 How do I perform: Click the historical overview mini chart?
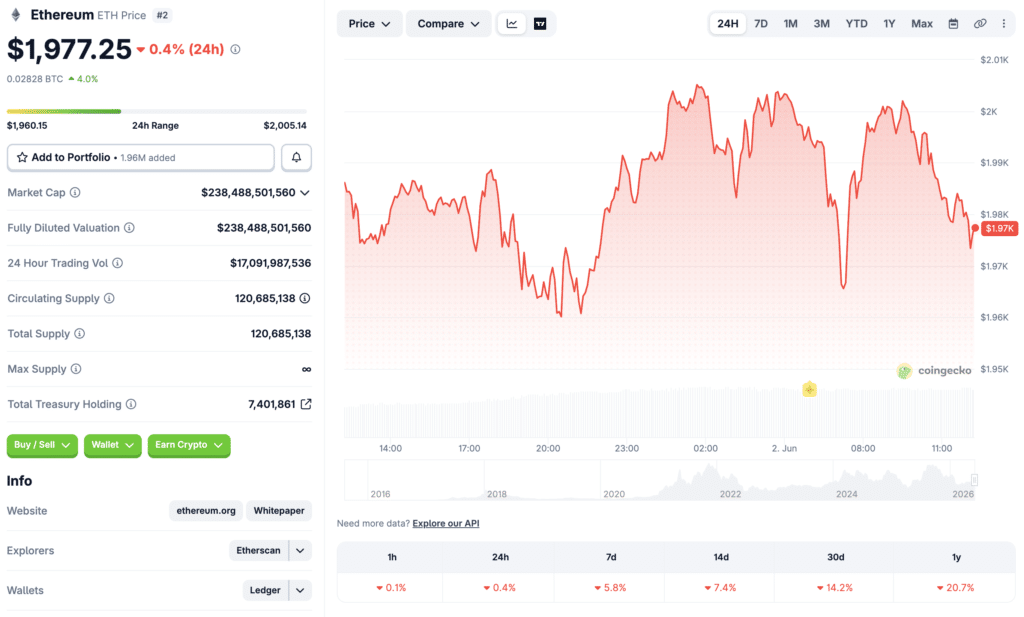coord(659,480)
